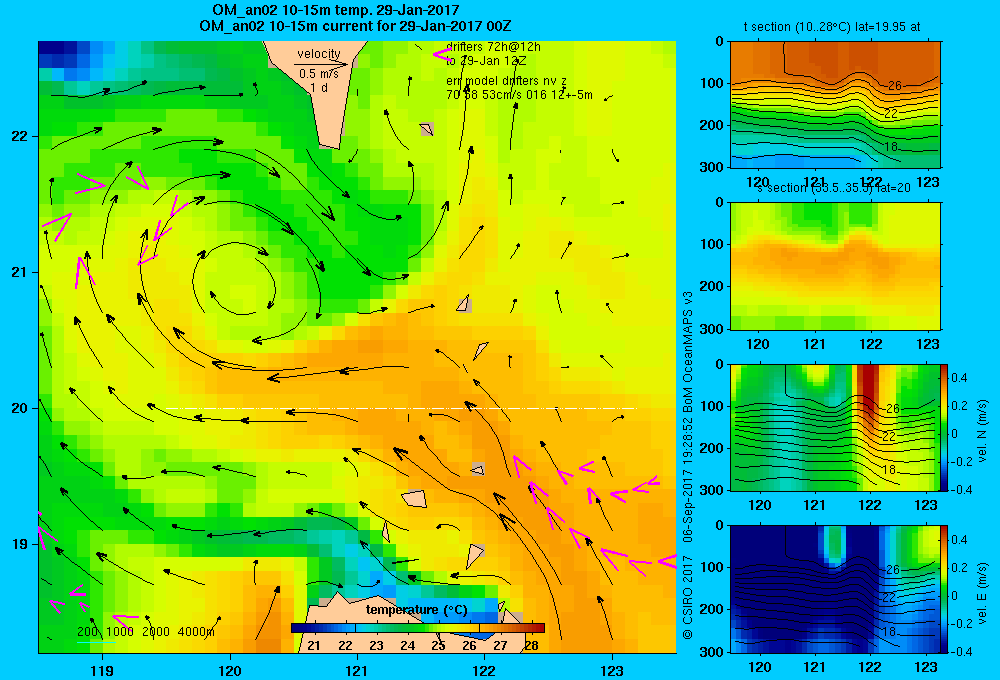Open the vel. E section plot panel
The height and width of the screenshot is (680, 1000).
click(835, 589)
